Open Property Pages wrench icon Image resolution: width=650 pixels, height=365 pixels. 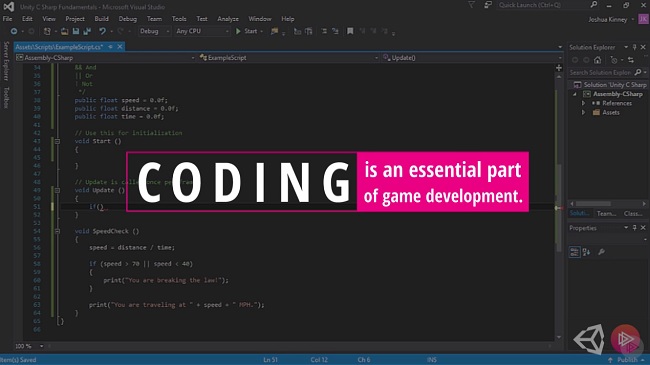(601, 252)
